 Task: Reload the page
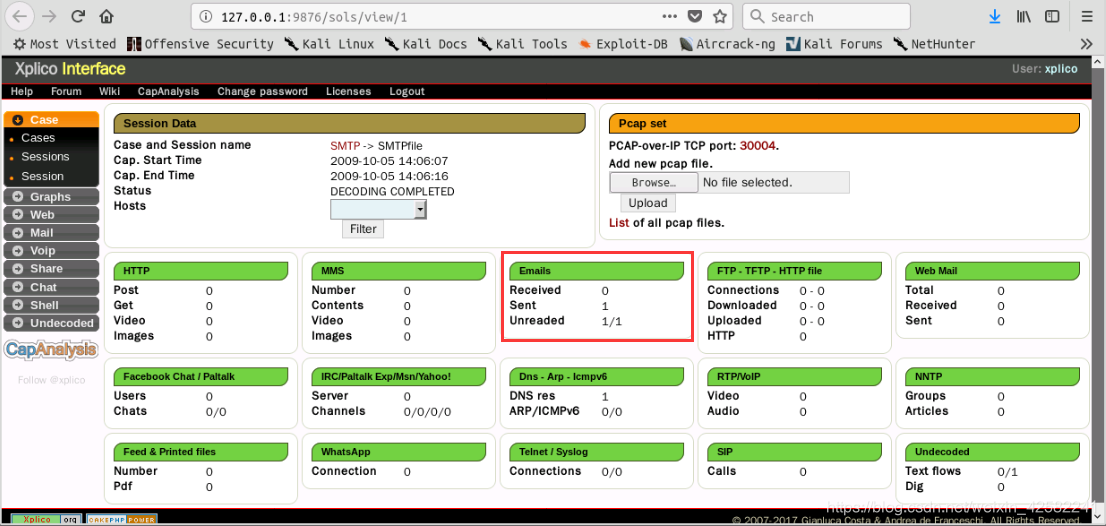coord(78,16)
